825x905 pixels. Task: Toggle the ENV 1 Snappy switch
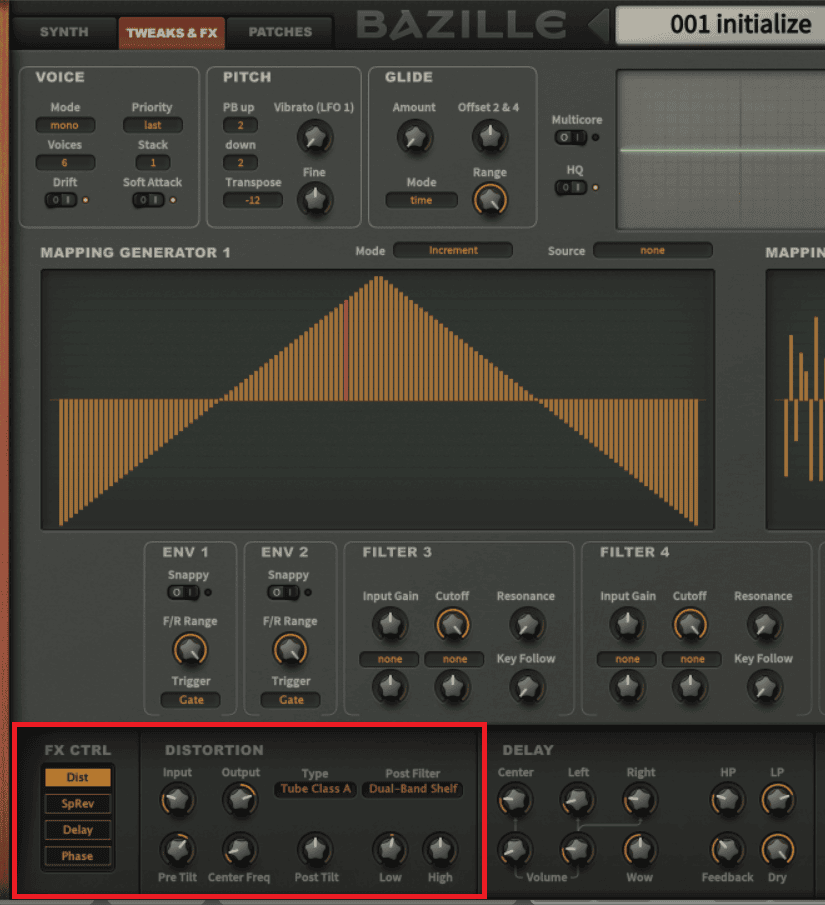[x=184, y=592]
